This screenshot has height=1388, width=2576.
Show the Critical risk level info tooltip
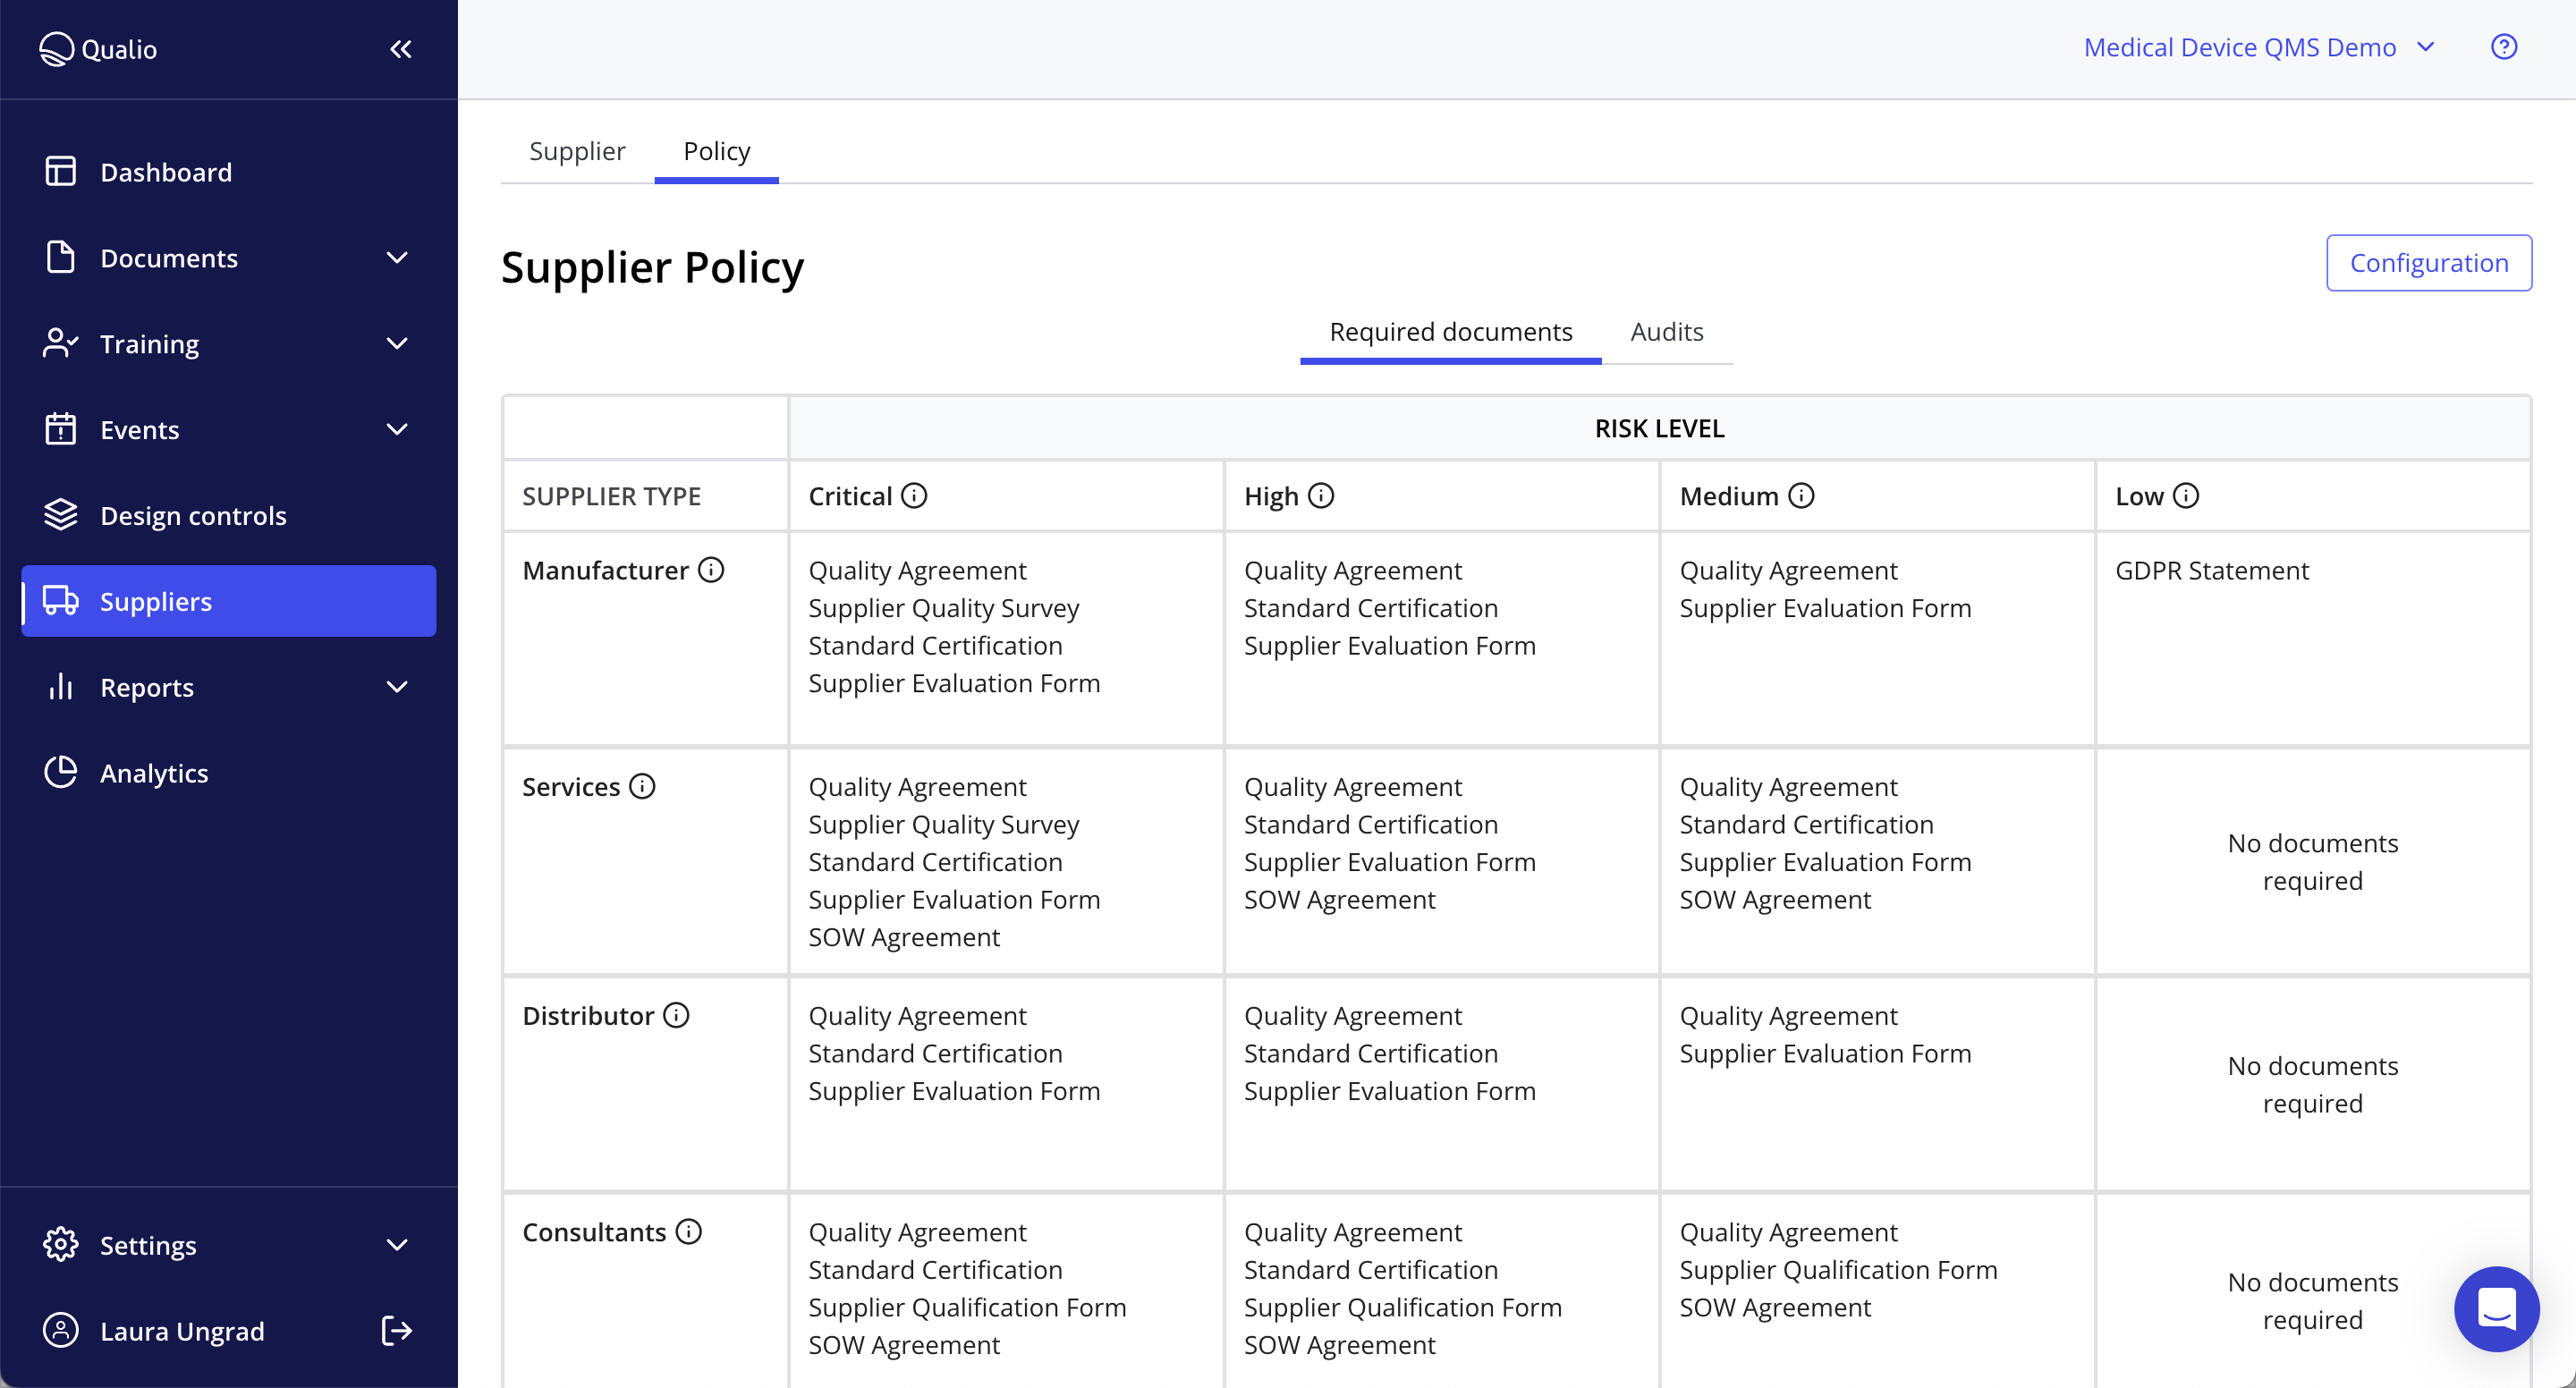click(x=915, y=494)
